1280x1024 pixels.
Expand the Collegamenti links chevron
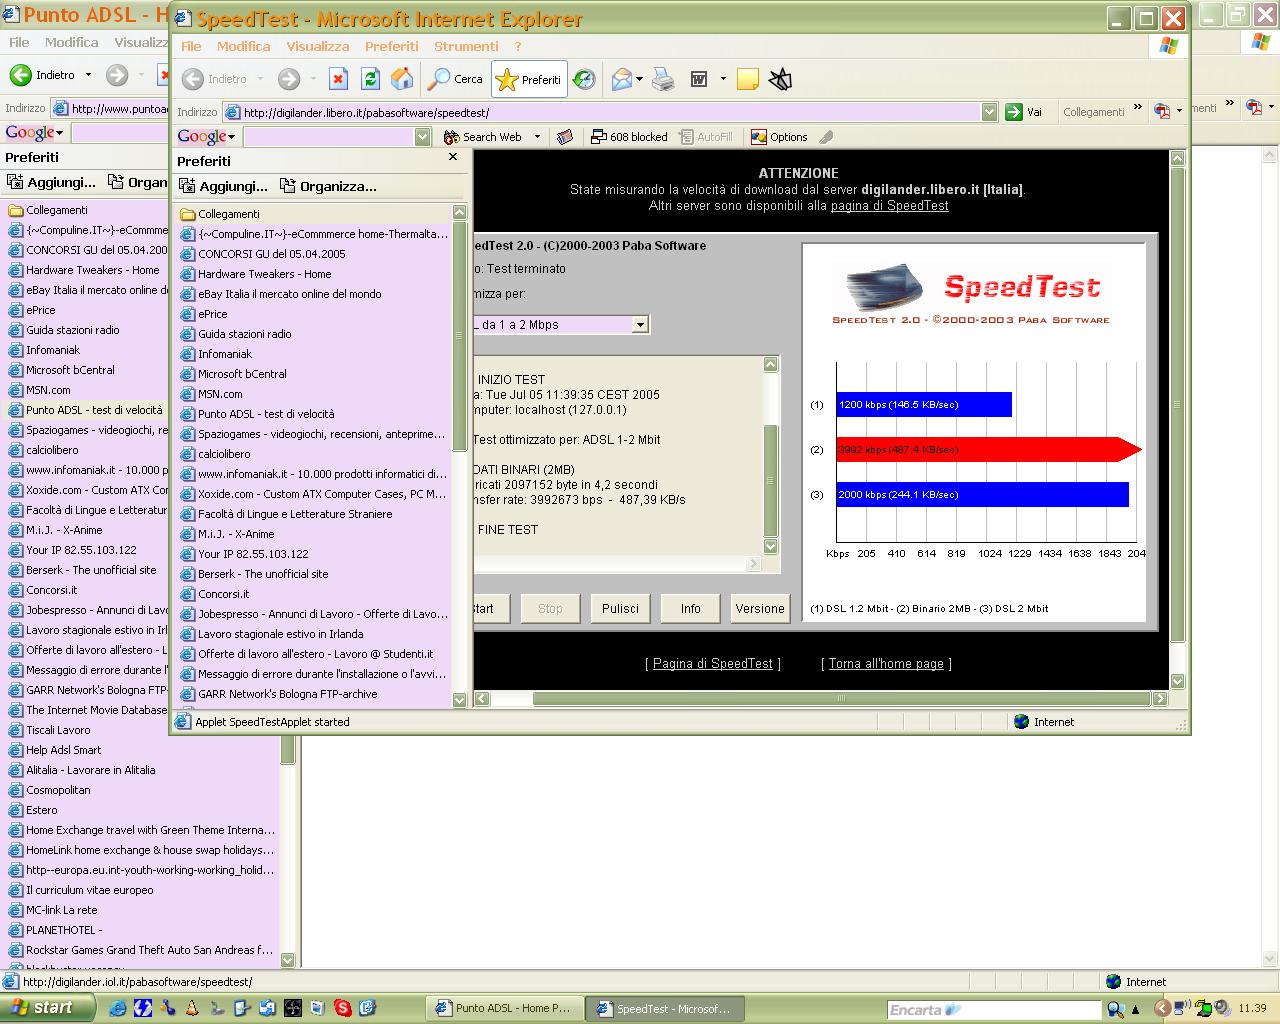pos(1137,108)
